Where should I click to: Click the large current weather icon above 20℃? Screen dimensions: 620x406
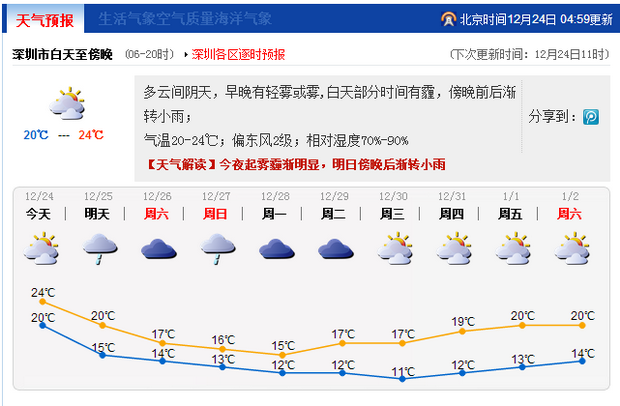tap(64, 104)
